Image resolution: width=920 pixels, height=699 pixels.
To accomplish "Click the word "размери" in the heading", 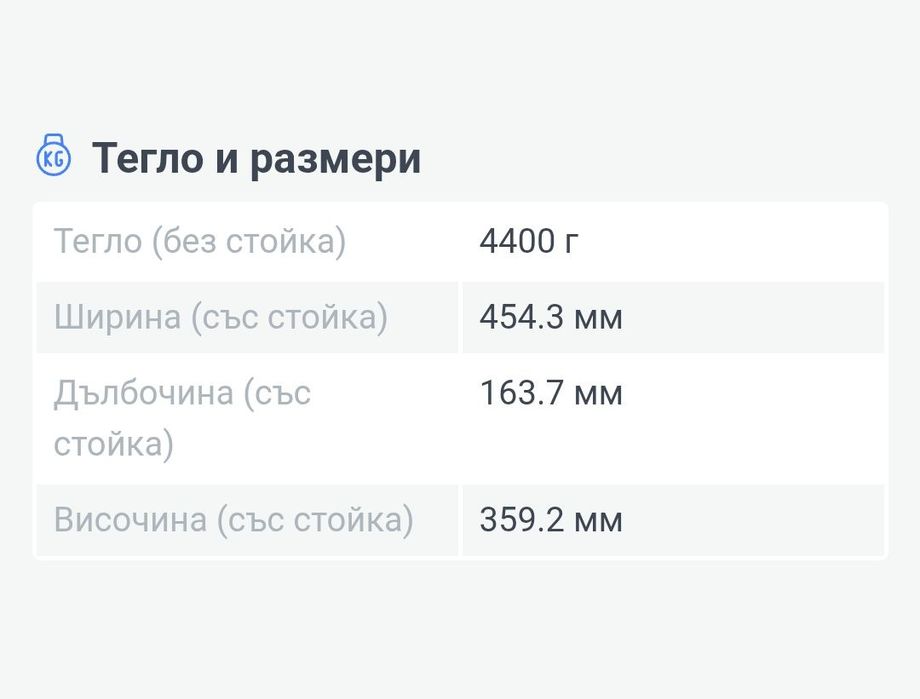I will coord(335,158).
